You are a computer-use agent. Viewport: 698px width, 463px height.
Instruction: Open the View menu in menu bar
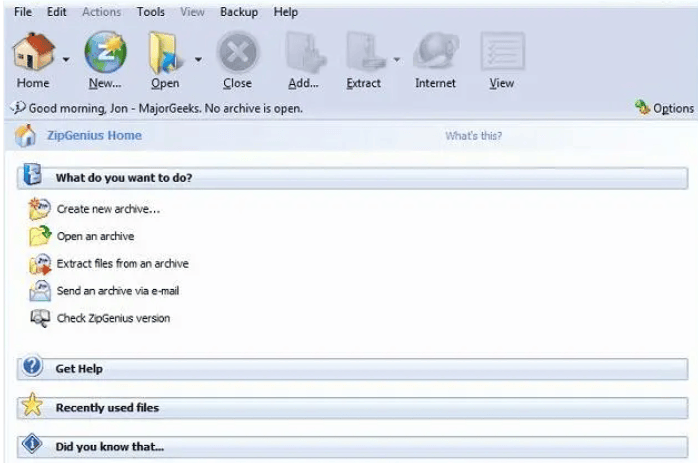click(x=192, y=12)
